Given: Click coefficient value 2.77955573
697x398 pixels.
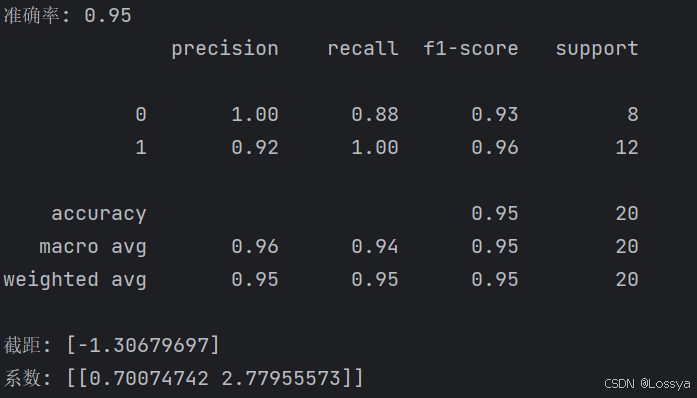Looking at the screenshot, I should (281, 379).
